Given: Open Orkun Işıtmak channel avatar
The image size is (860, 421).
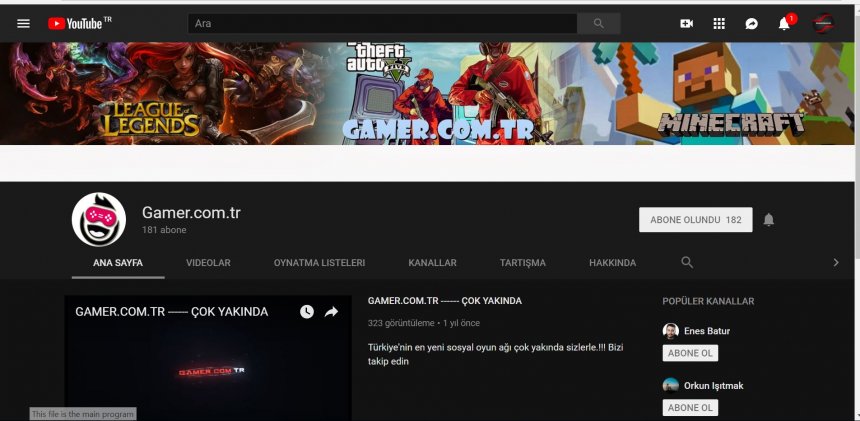Looking at the screenshot, I should [x=670, y=385].
